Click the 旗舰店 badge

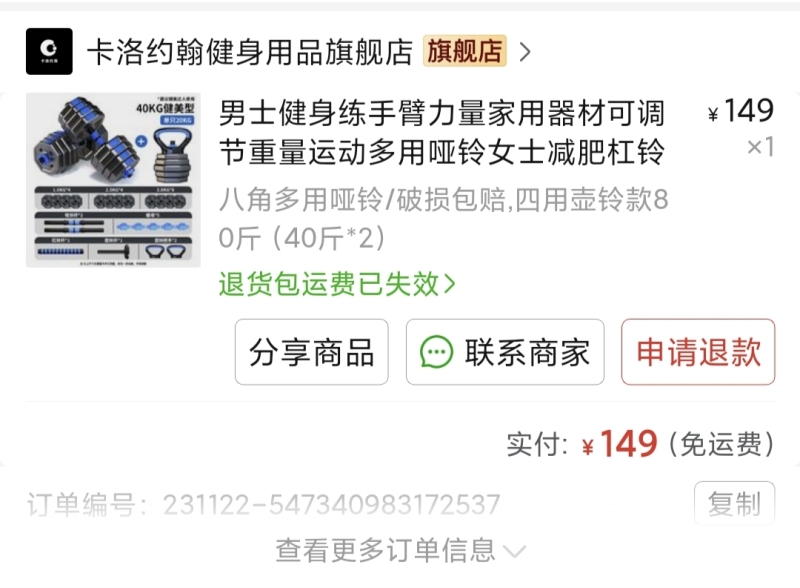tap(464, 51)
